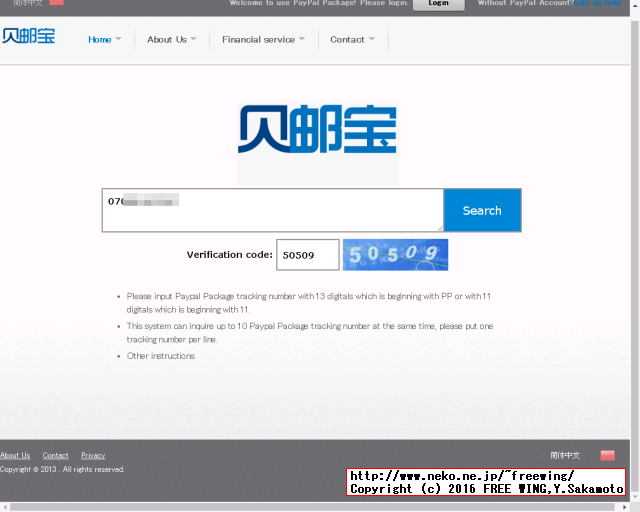Open the About Us footer link
The image size is (640, 512).
pos(15,455)
